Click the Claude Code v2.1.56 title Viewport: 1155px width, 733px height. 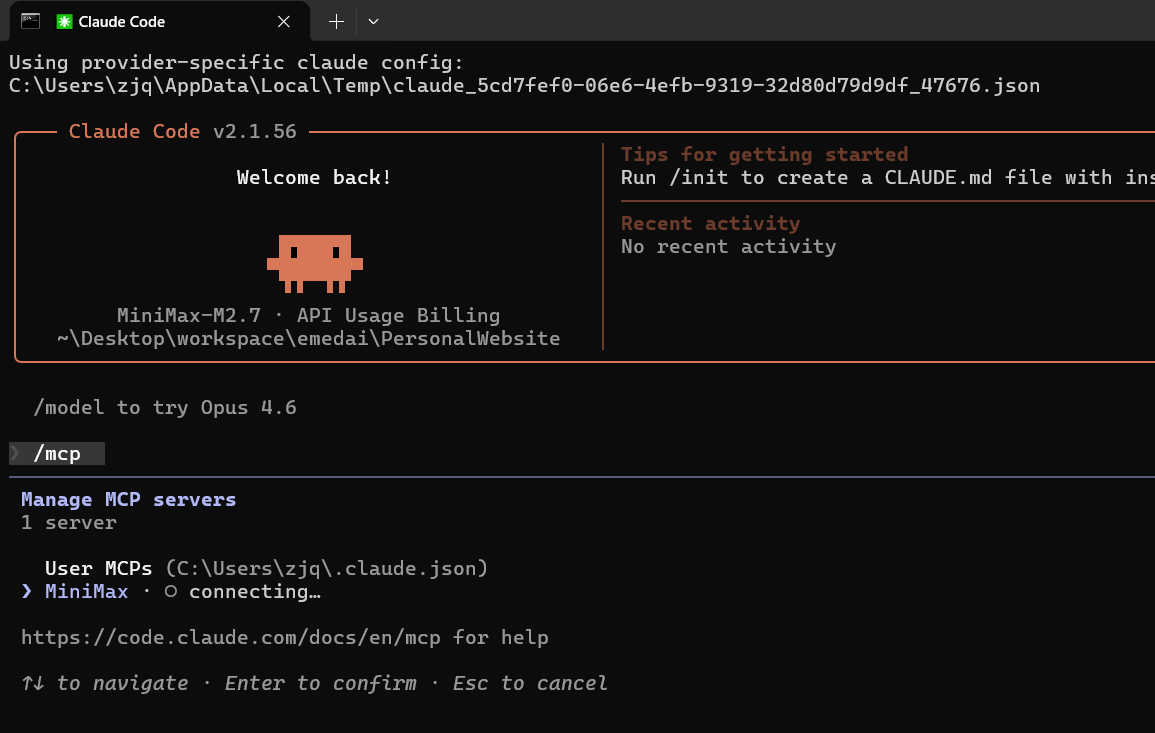point(183,131)
